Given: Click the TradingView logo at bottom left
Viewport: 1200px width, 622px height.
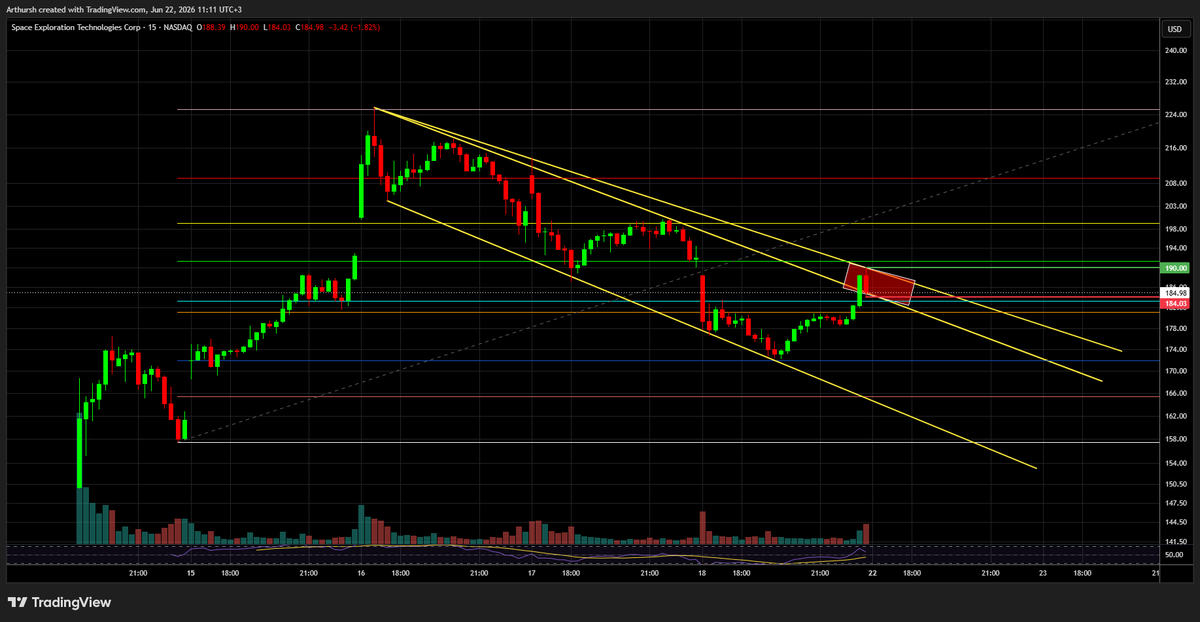Looking at the screenshot, I should [59, 602].
